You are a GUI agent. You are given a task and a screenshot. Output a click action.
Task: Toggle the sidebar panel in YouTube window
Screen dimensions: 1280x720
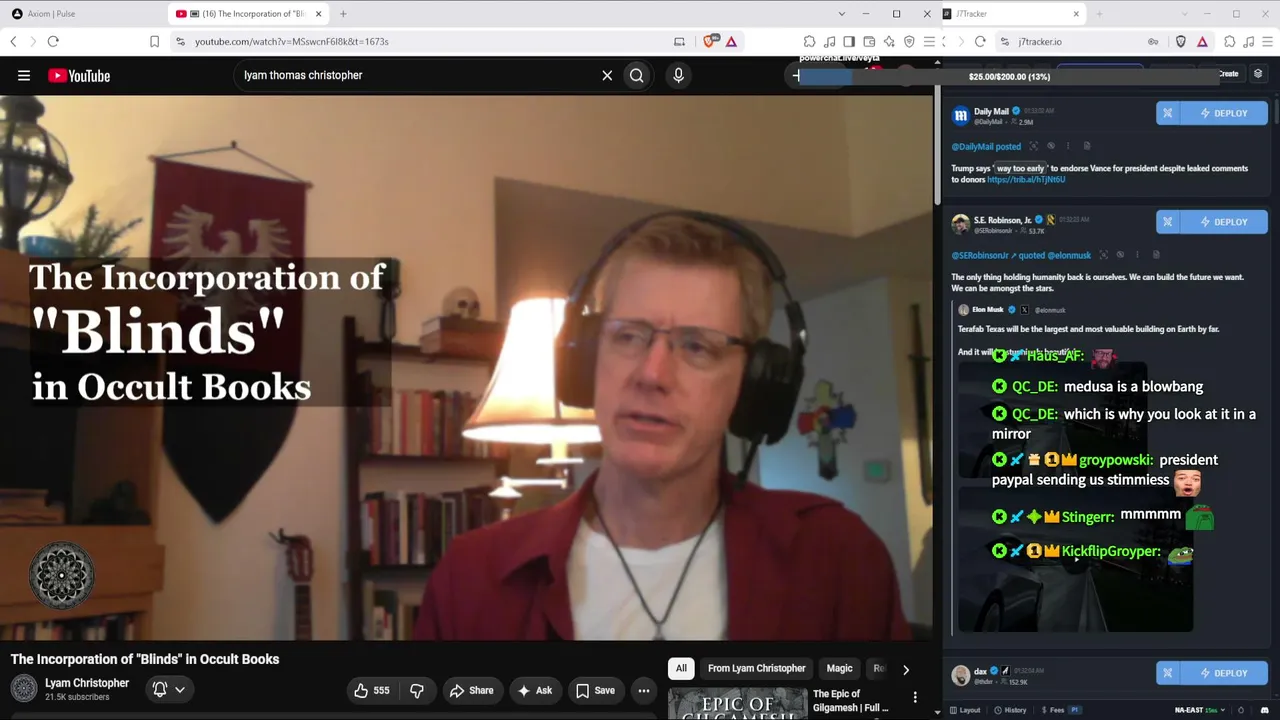click(849, 41)
